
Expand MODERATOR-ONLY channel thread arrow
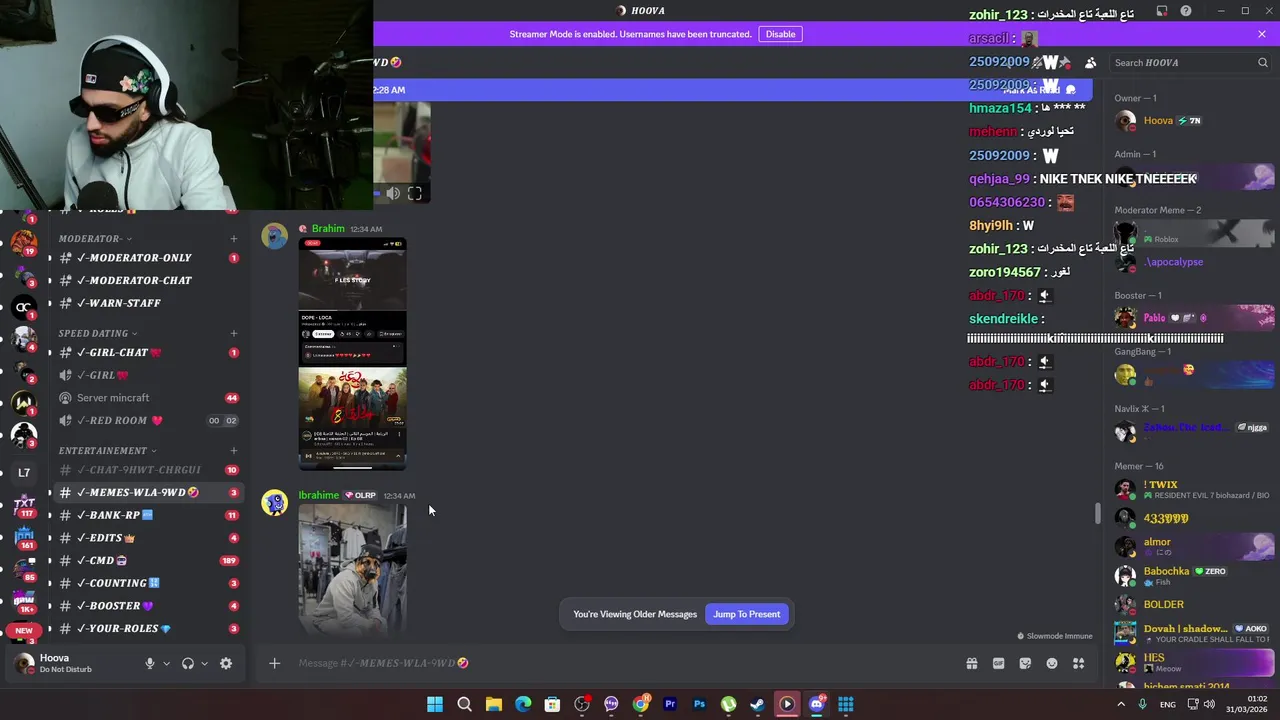pyautogui.click(x=49, y=258)
